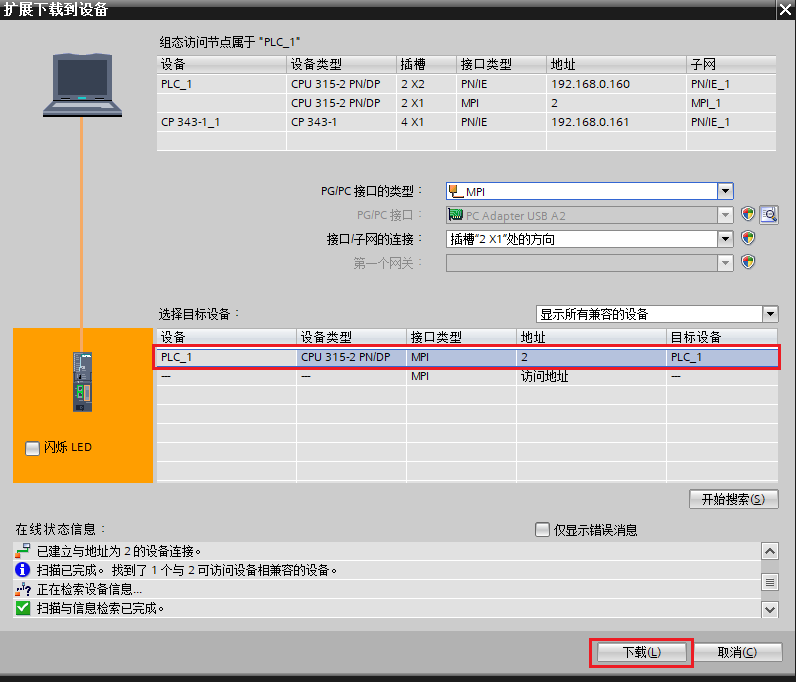Click 开始搜索(S) button
This screenshot has height=682, width=797.
[733, 499]
